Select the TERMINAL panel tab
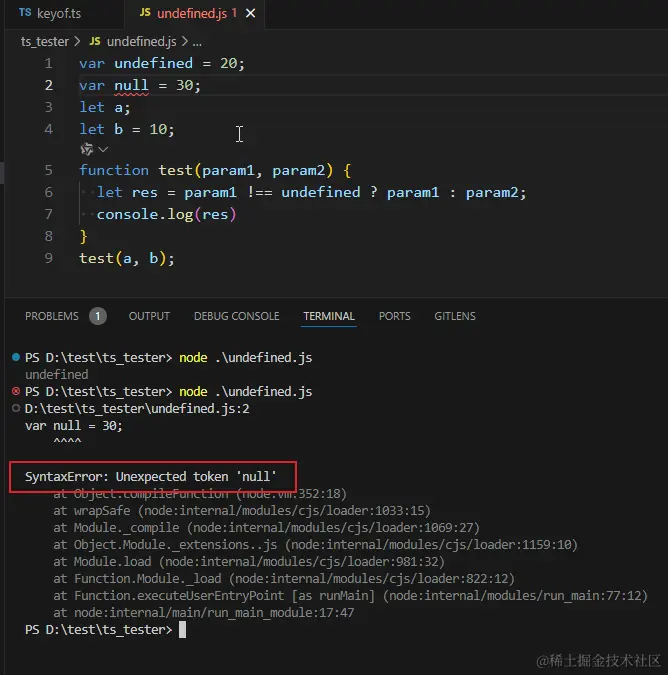Image resolution: width=668 pixels, height=675 pixels. coord(329,316)
